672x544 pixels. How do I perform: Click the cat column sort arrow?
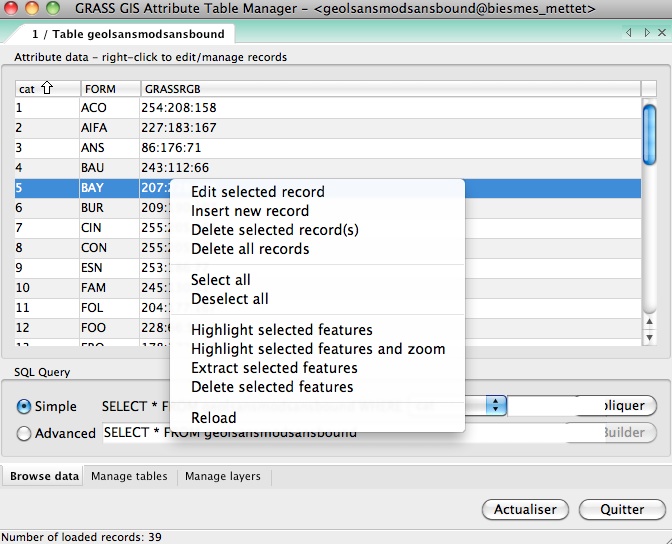pos(46,89)
